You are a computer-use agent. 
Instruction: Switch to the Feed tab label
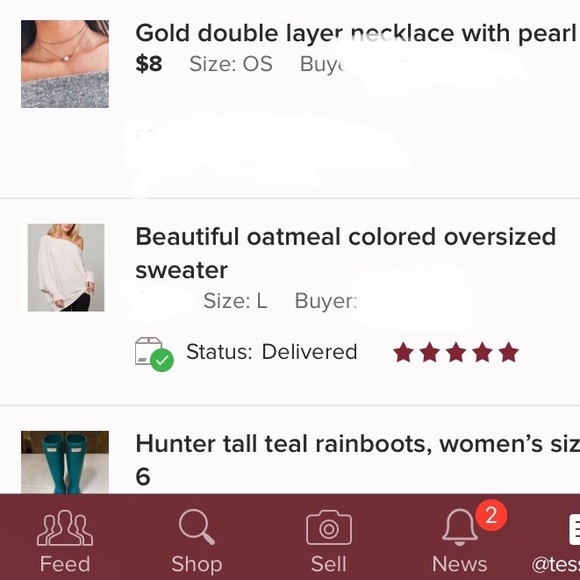pos(65,564)
